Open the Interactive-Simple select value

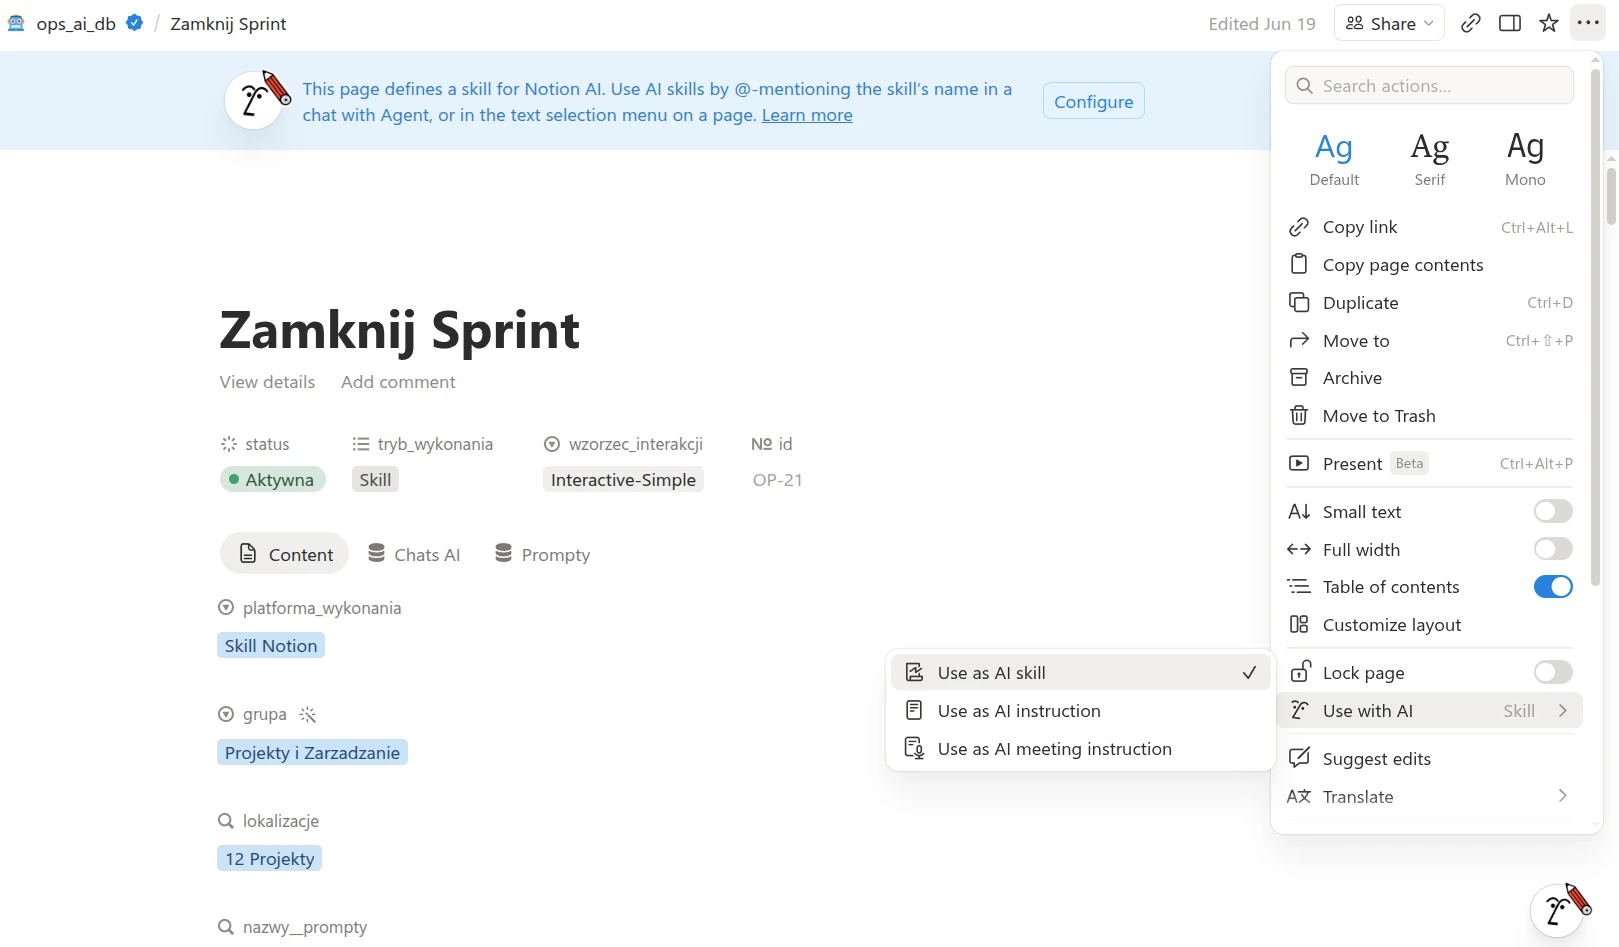(x=623, y=480)
